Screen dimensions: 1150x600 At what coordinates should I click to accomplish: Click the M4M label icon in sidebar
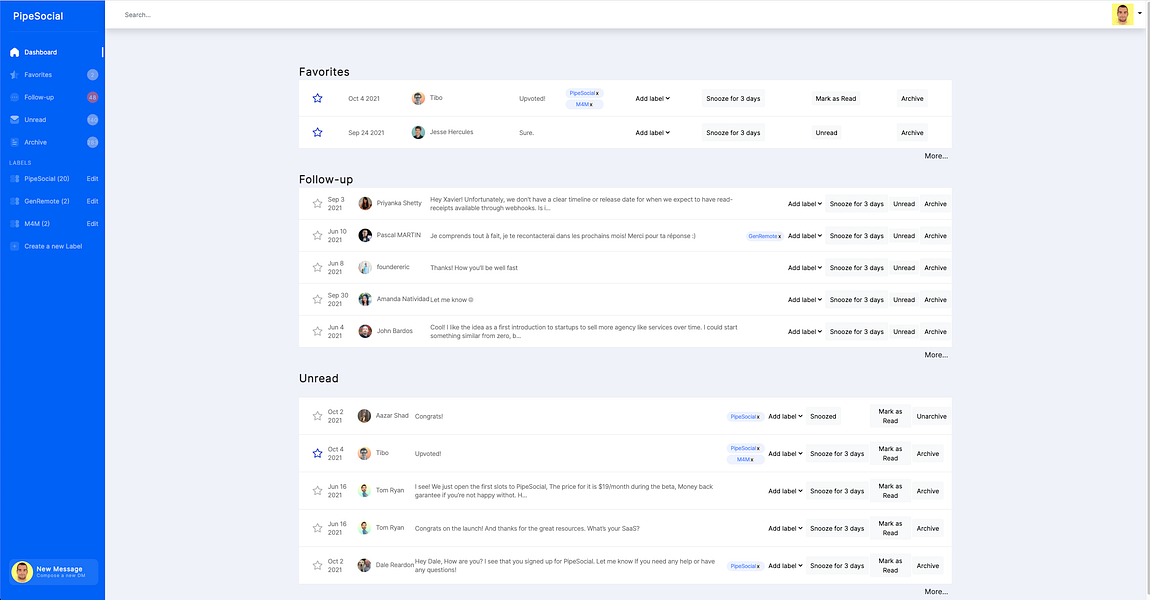(15, 224)
